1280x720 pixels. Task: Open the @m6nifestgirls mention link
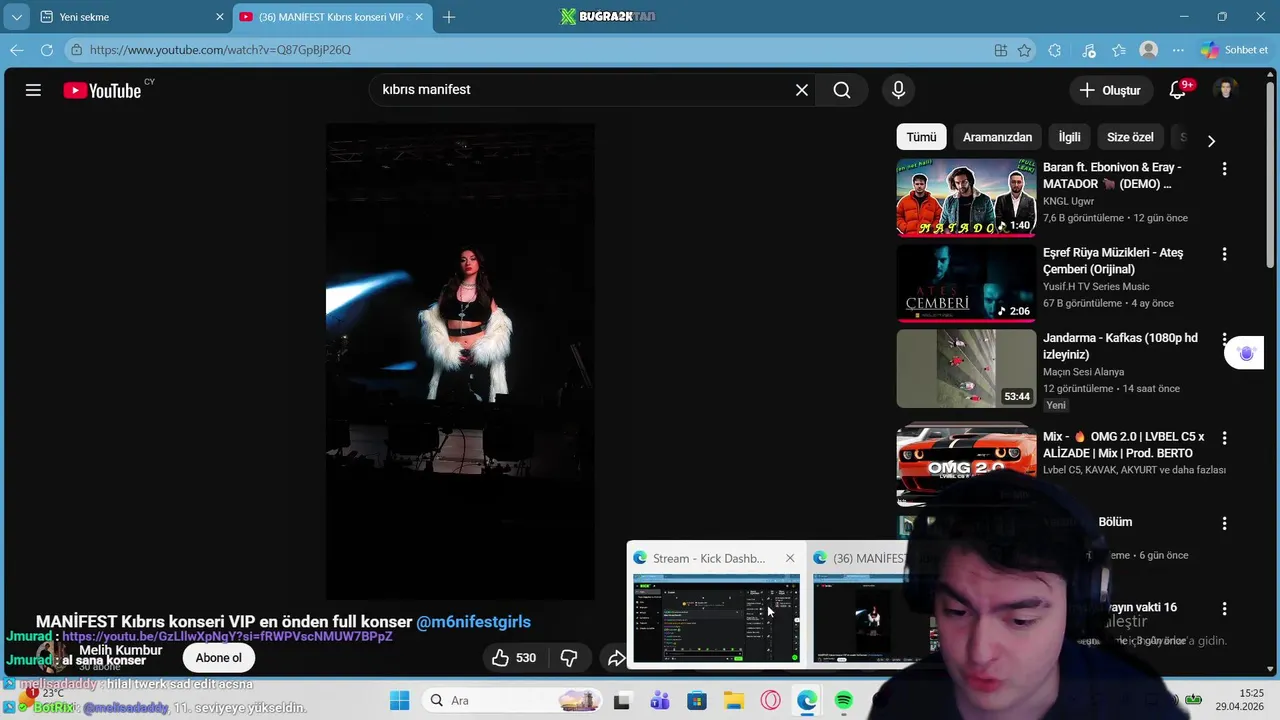(473, 622)
